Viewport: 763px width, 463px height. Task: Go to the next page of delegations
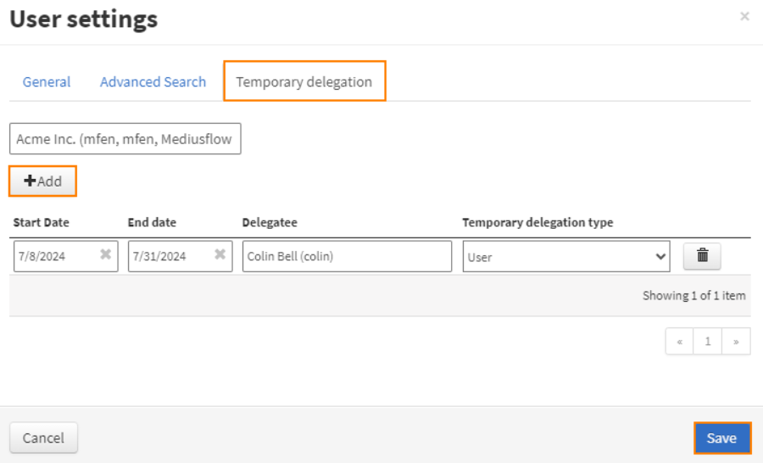pos(736,341)
